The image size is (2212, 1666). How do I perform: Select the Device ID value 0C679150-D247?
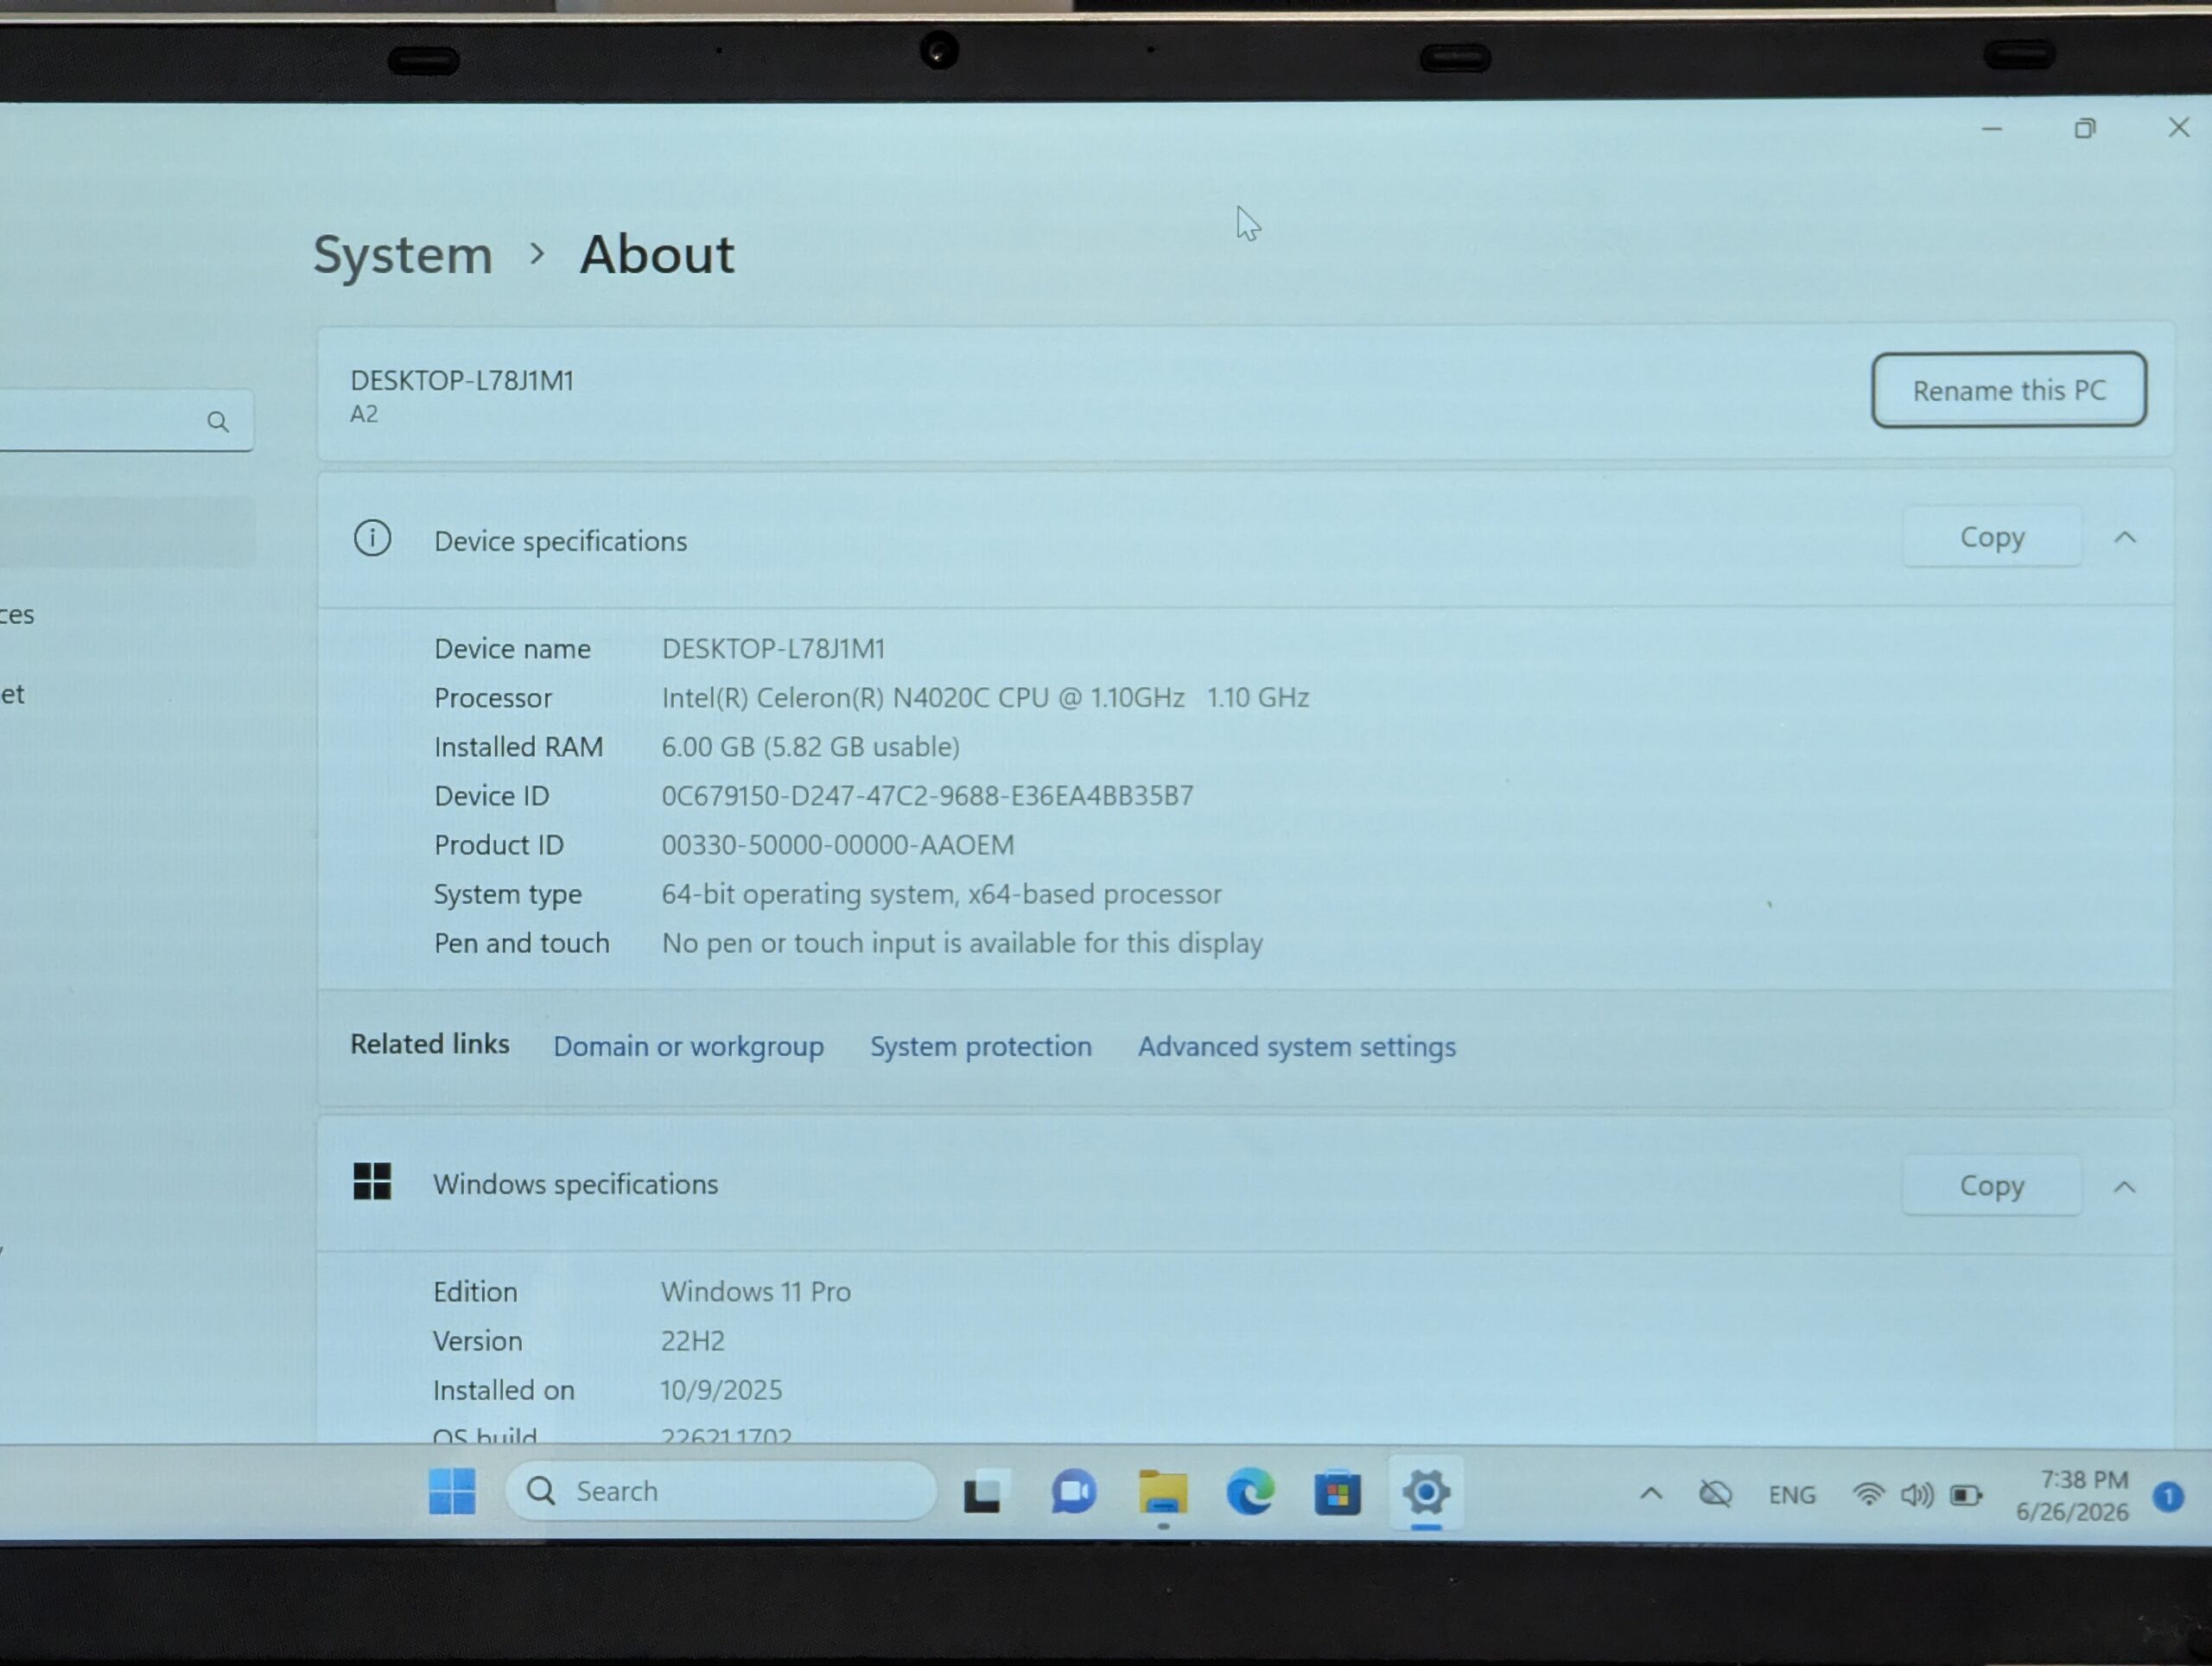(927, 795)
